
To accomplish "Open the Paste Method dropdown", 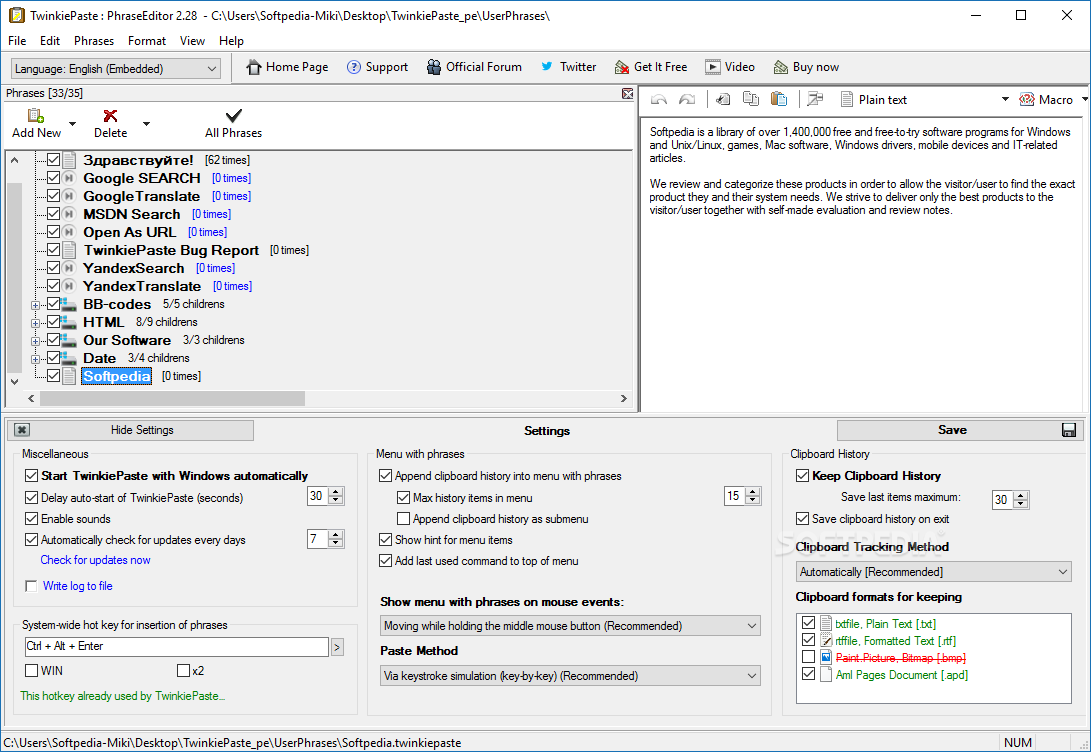I will point(570,675).
